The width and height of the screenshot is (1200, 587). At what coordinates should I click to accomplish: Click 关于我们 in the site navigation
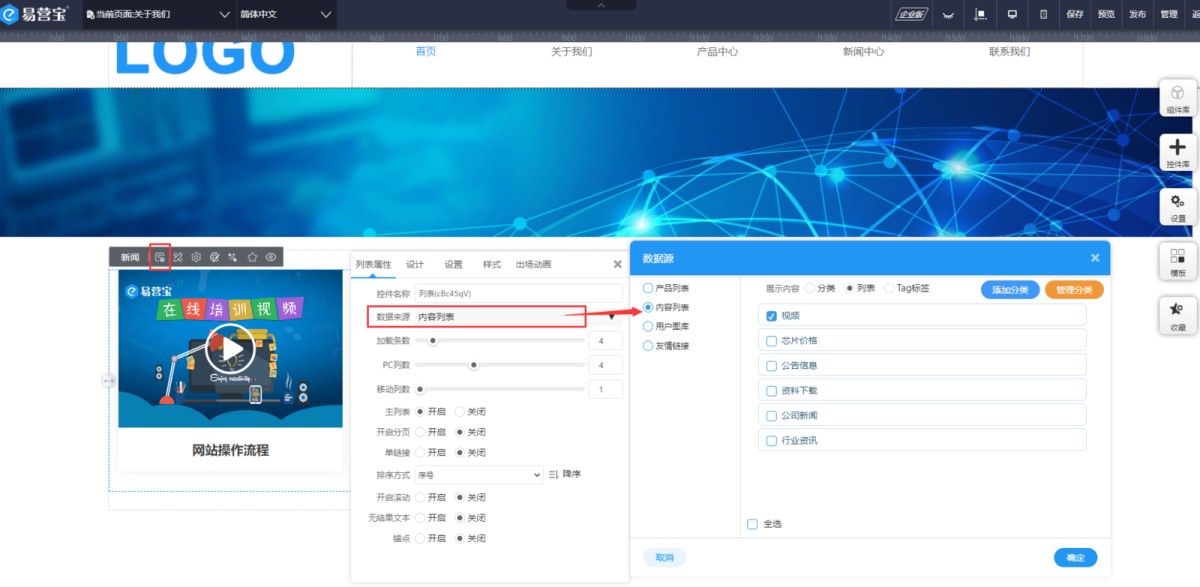pyautogui.click(x=571, y=51)
